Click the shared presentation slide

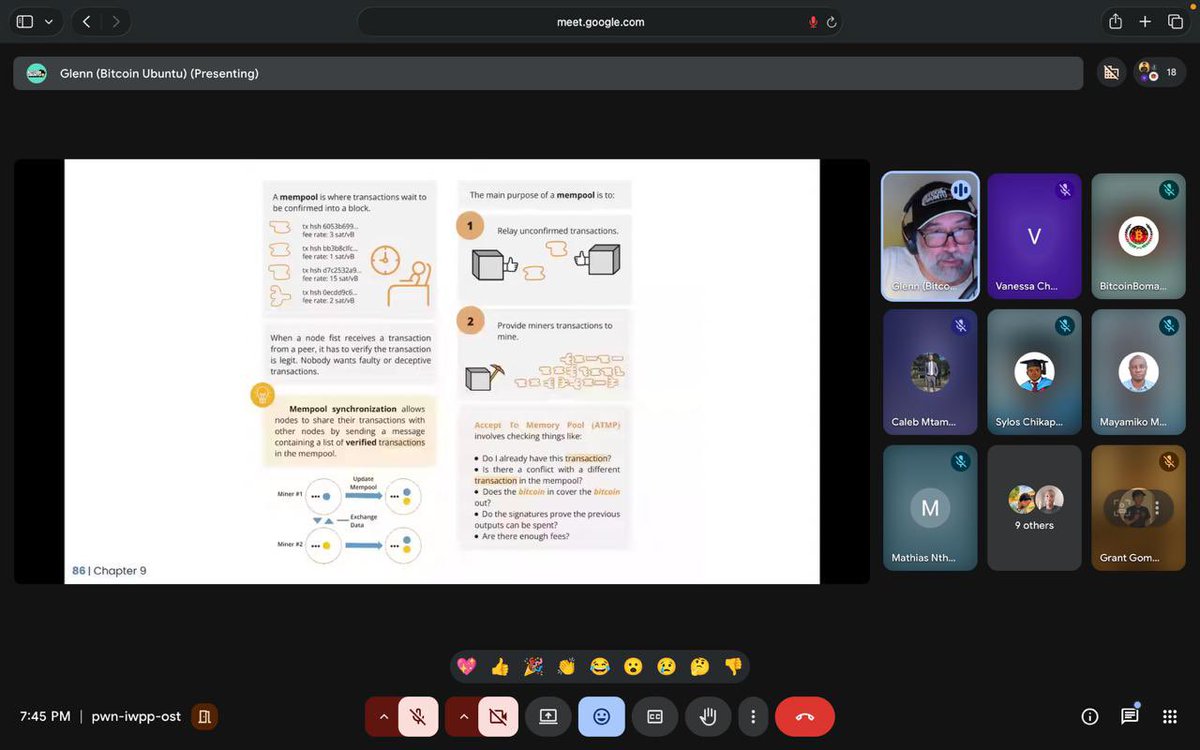[x=442, y=371]
